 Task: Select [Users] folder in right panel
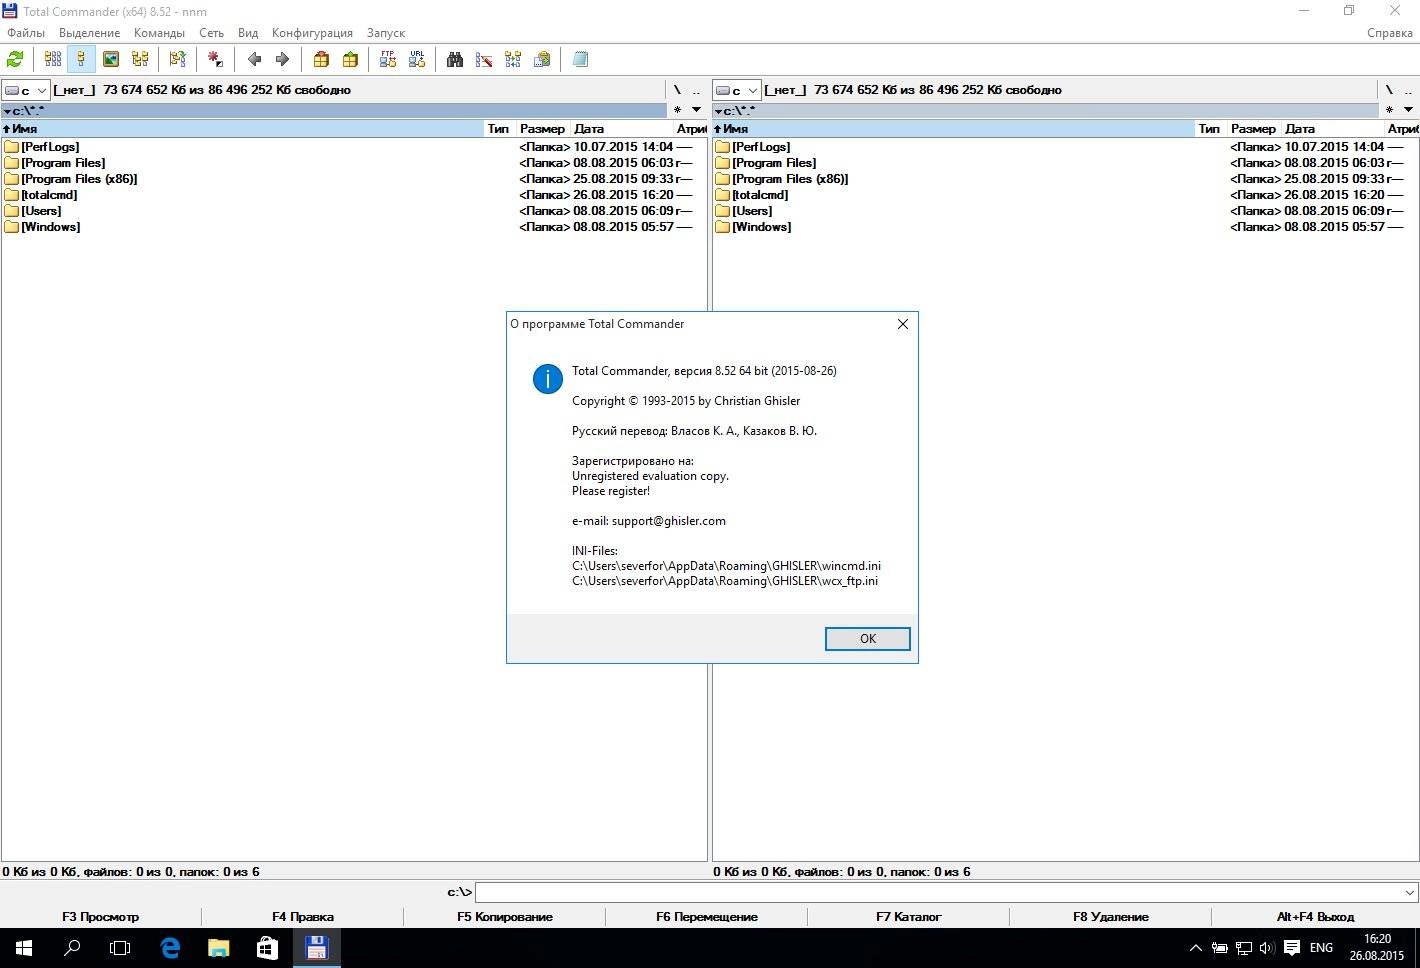[x=752, y=211]
